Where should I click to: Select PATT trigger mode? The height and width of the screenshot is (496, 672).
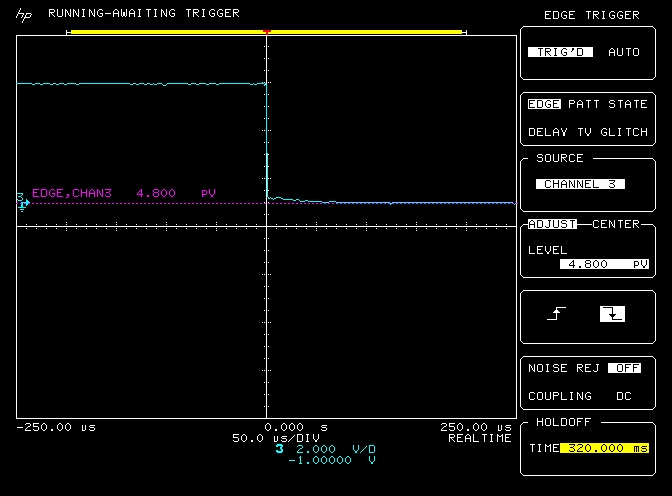(x=584, y=104)
